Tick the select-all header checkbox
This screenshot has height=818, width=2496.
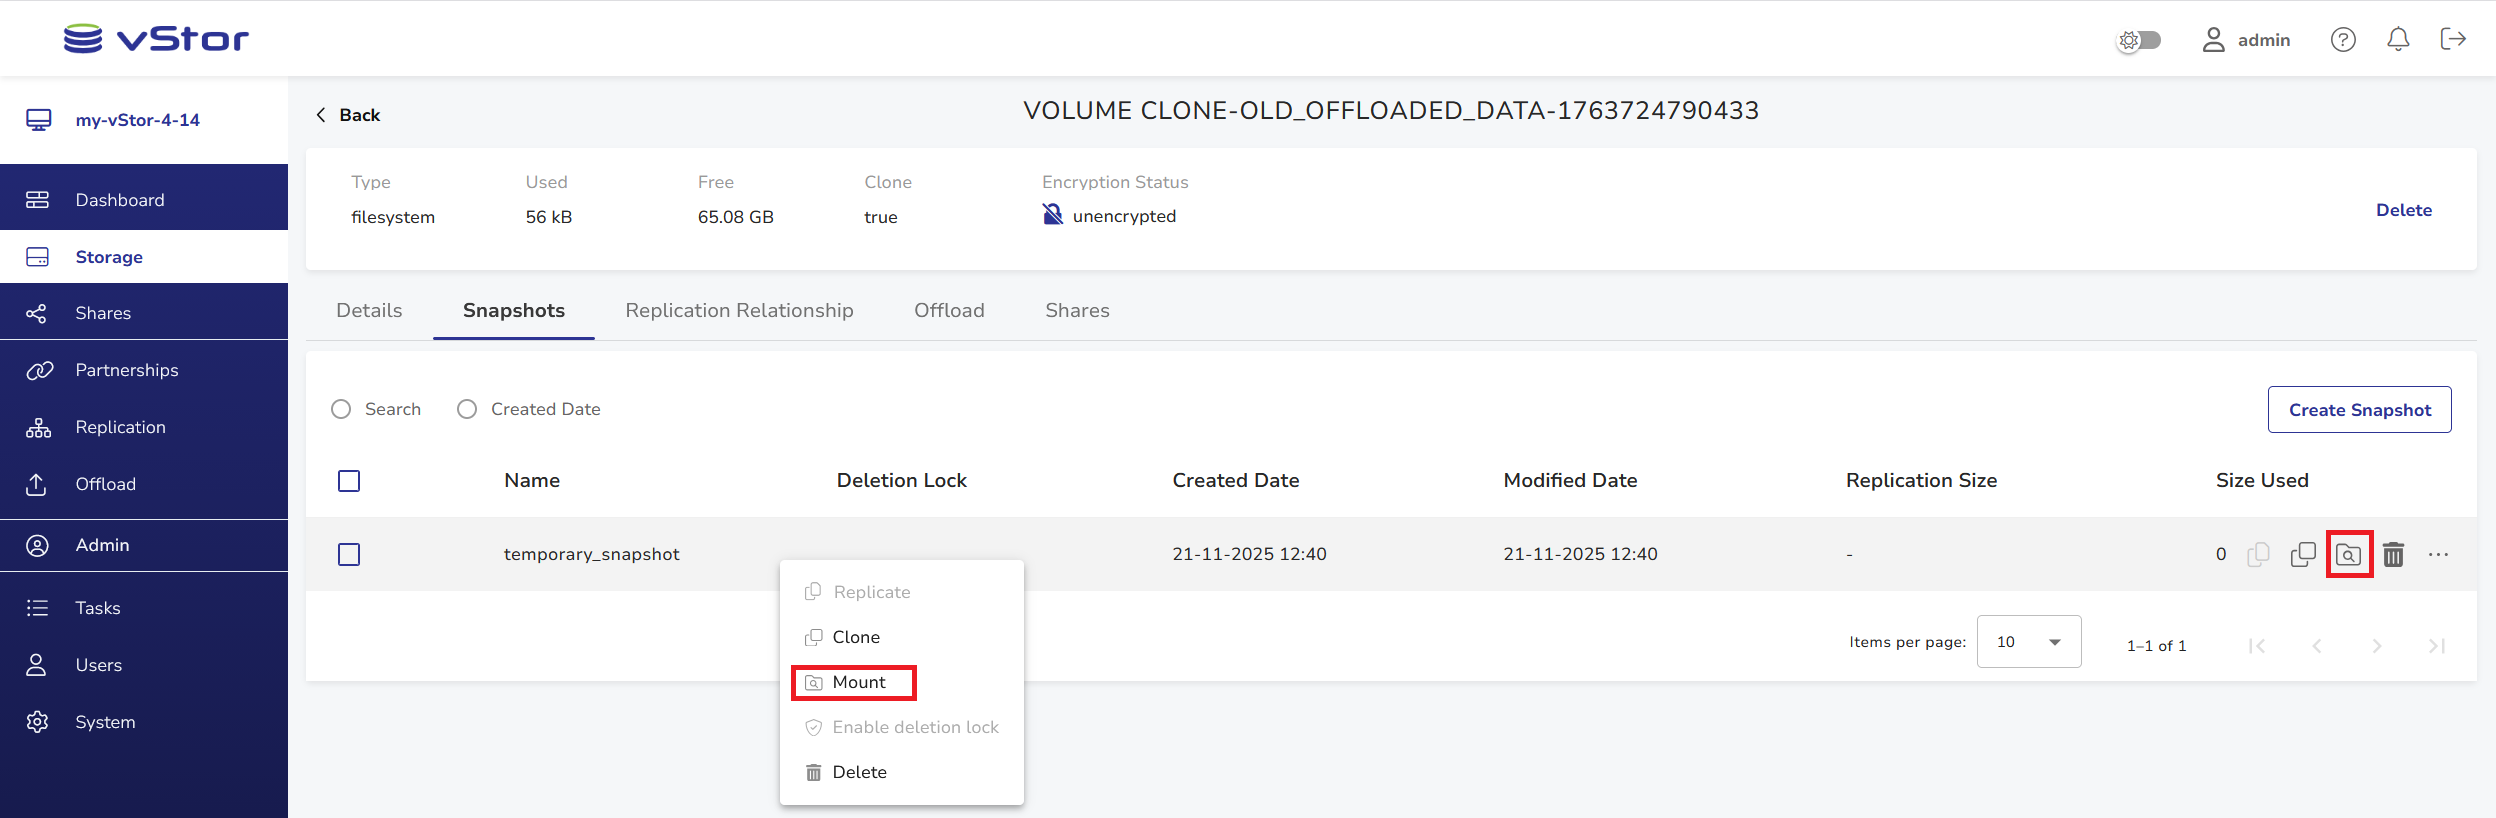pyautogui.click(x=349, y=481)
